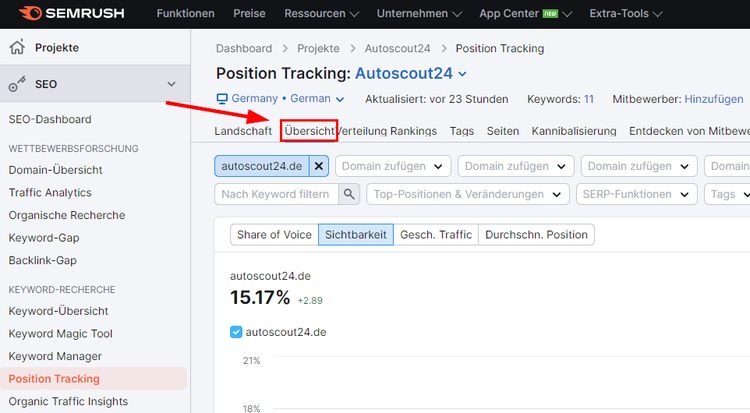Click the autoscout24.de domain chip
The height and width of the screenshot is (413, 750).
tap(262, 166)
